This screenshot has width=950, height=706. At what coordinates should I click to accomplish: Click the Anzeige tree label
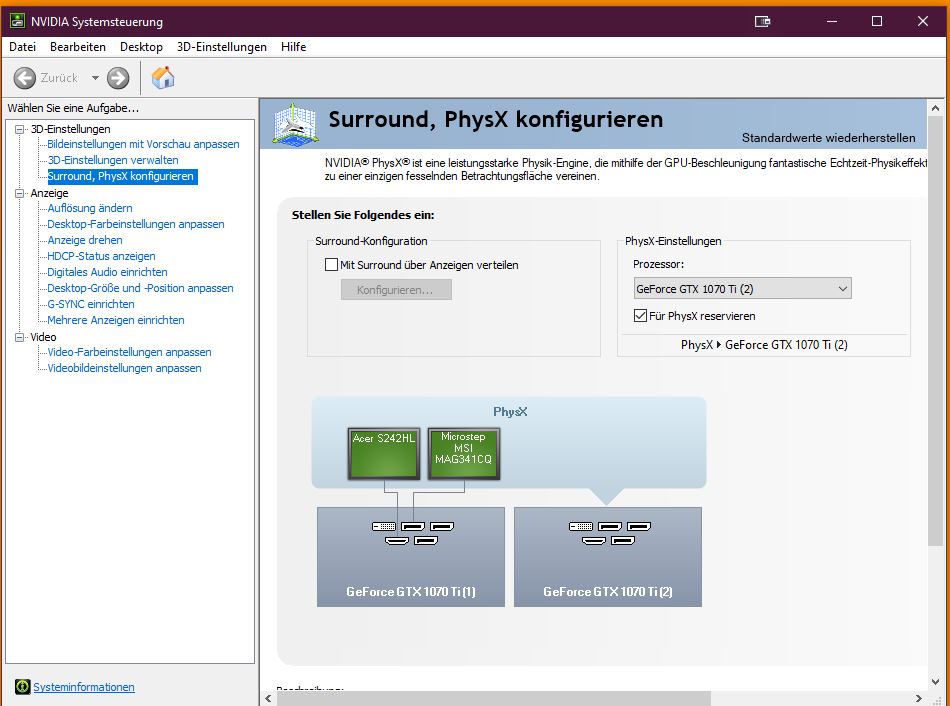click(49, 193)
